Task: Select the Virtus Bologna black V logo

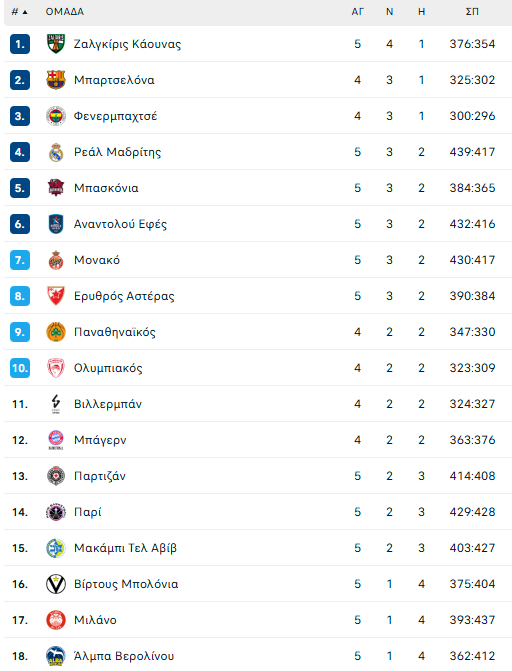Action: (x=56, y=584)
